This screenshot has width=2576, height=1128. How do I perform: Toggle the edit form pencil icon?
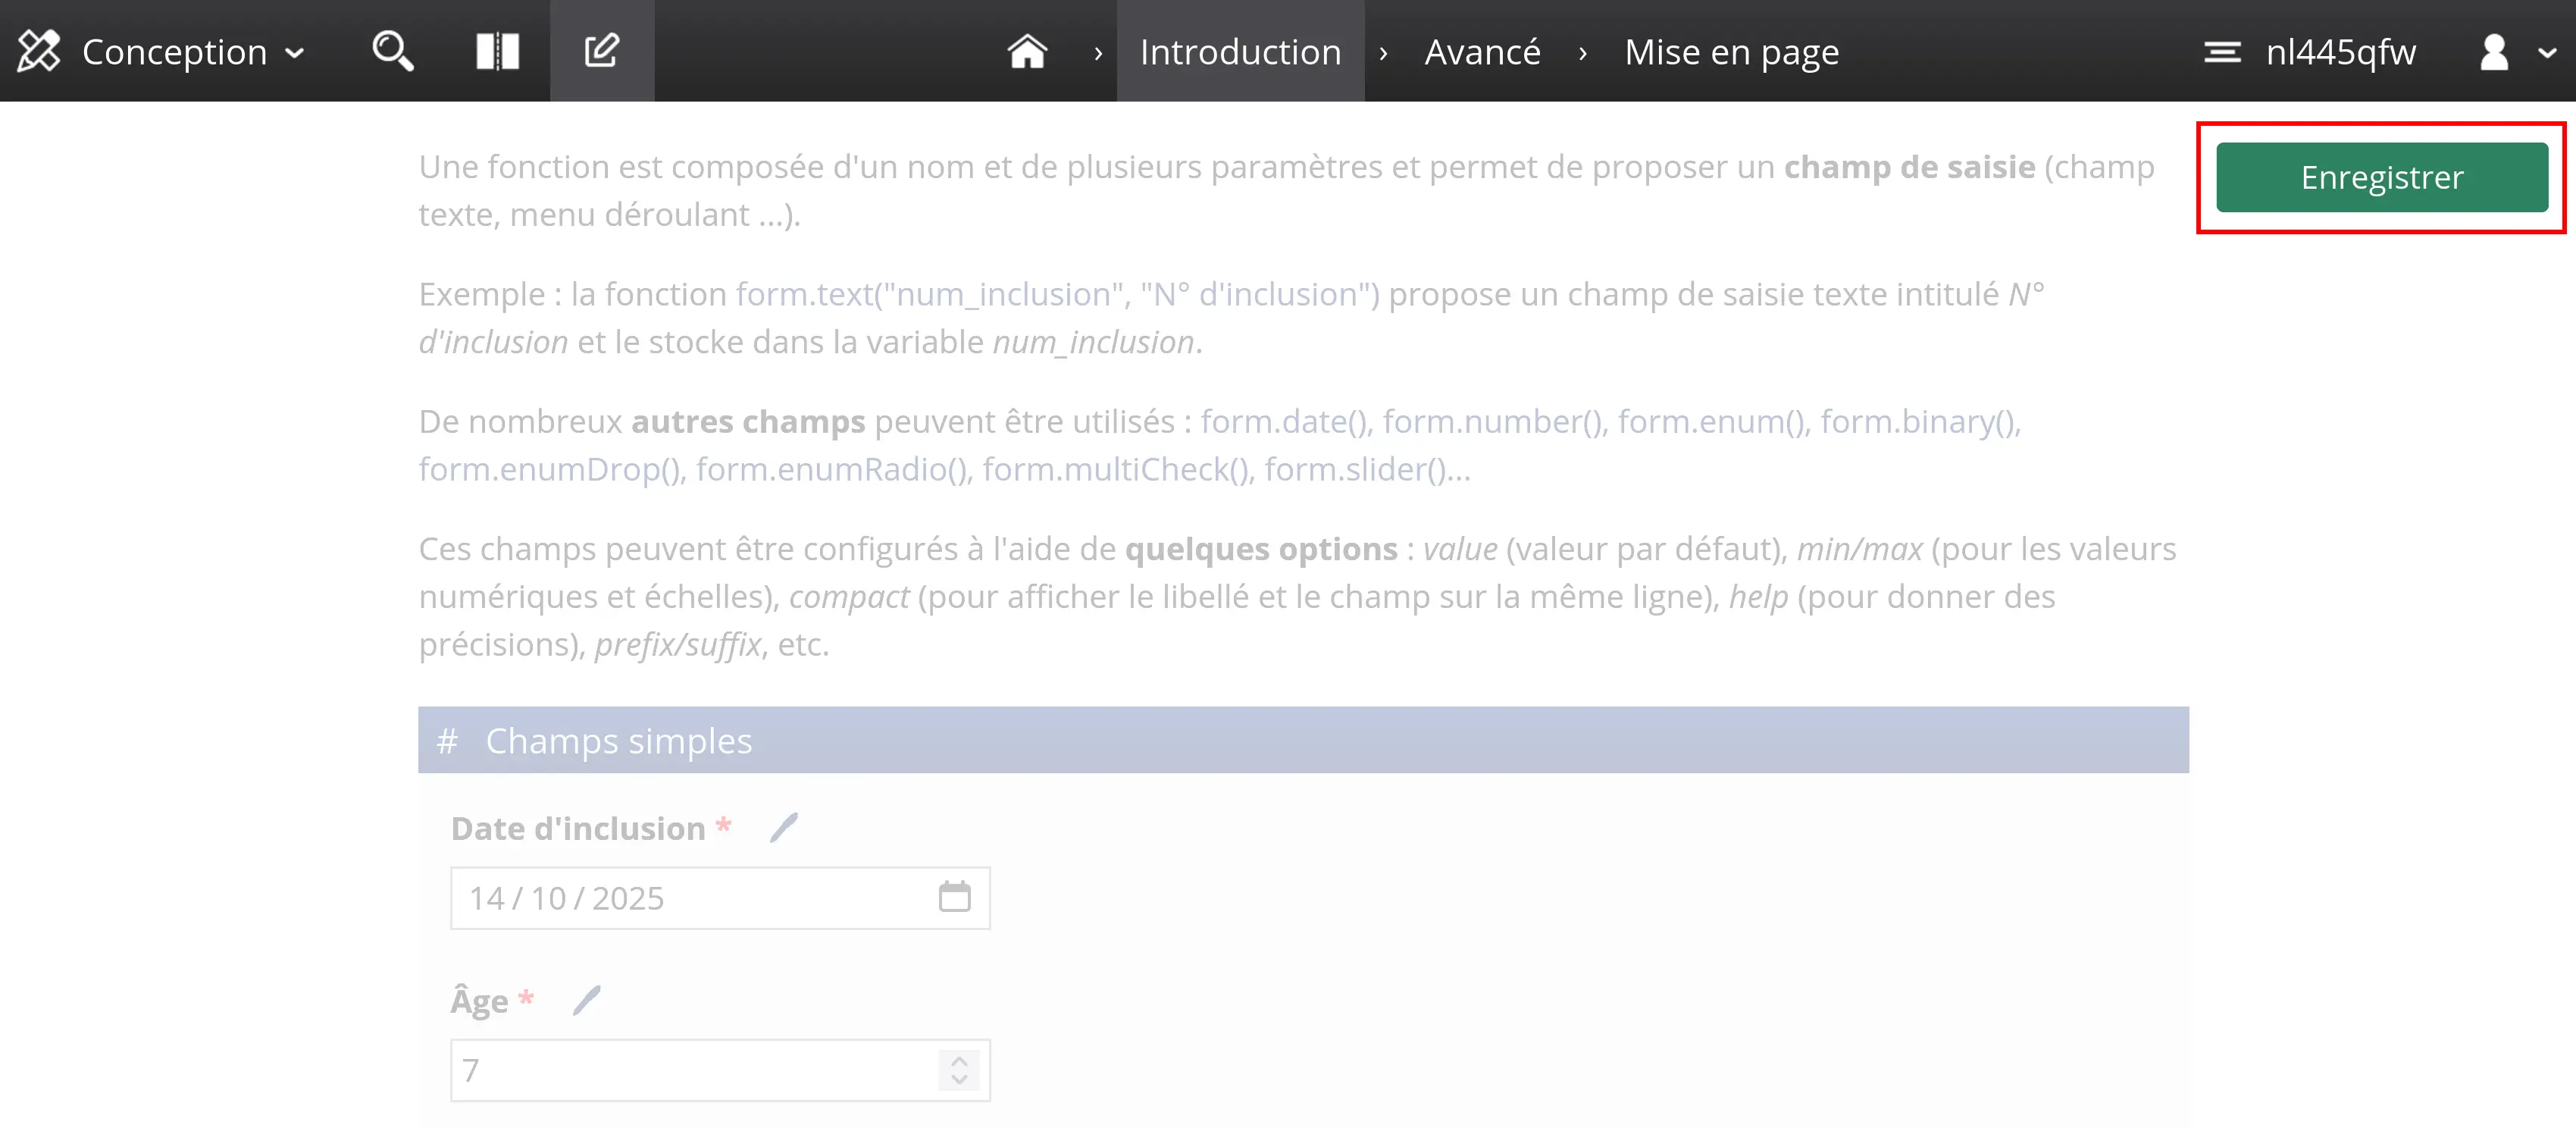tap(602, 51)
